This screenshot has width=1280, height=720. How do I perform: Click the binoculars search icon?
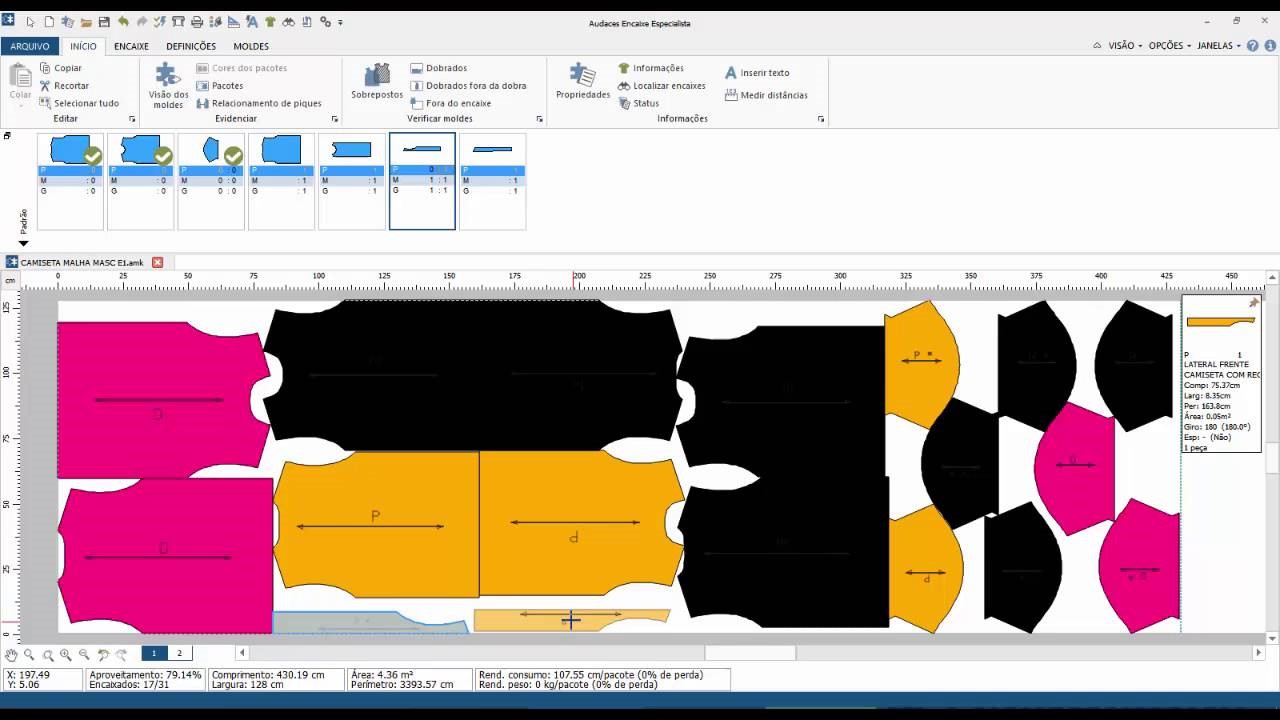[288, 21]
